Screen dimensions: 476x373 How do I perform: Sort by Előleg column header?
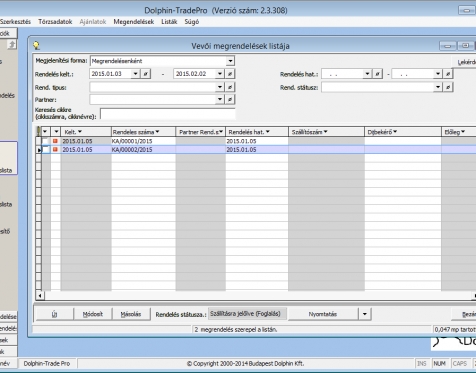pyautogui.click(x=459, y=132)
